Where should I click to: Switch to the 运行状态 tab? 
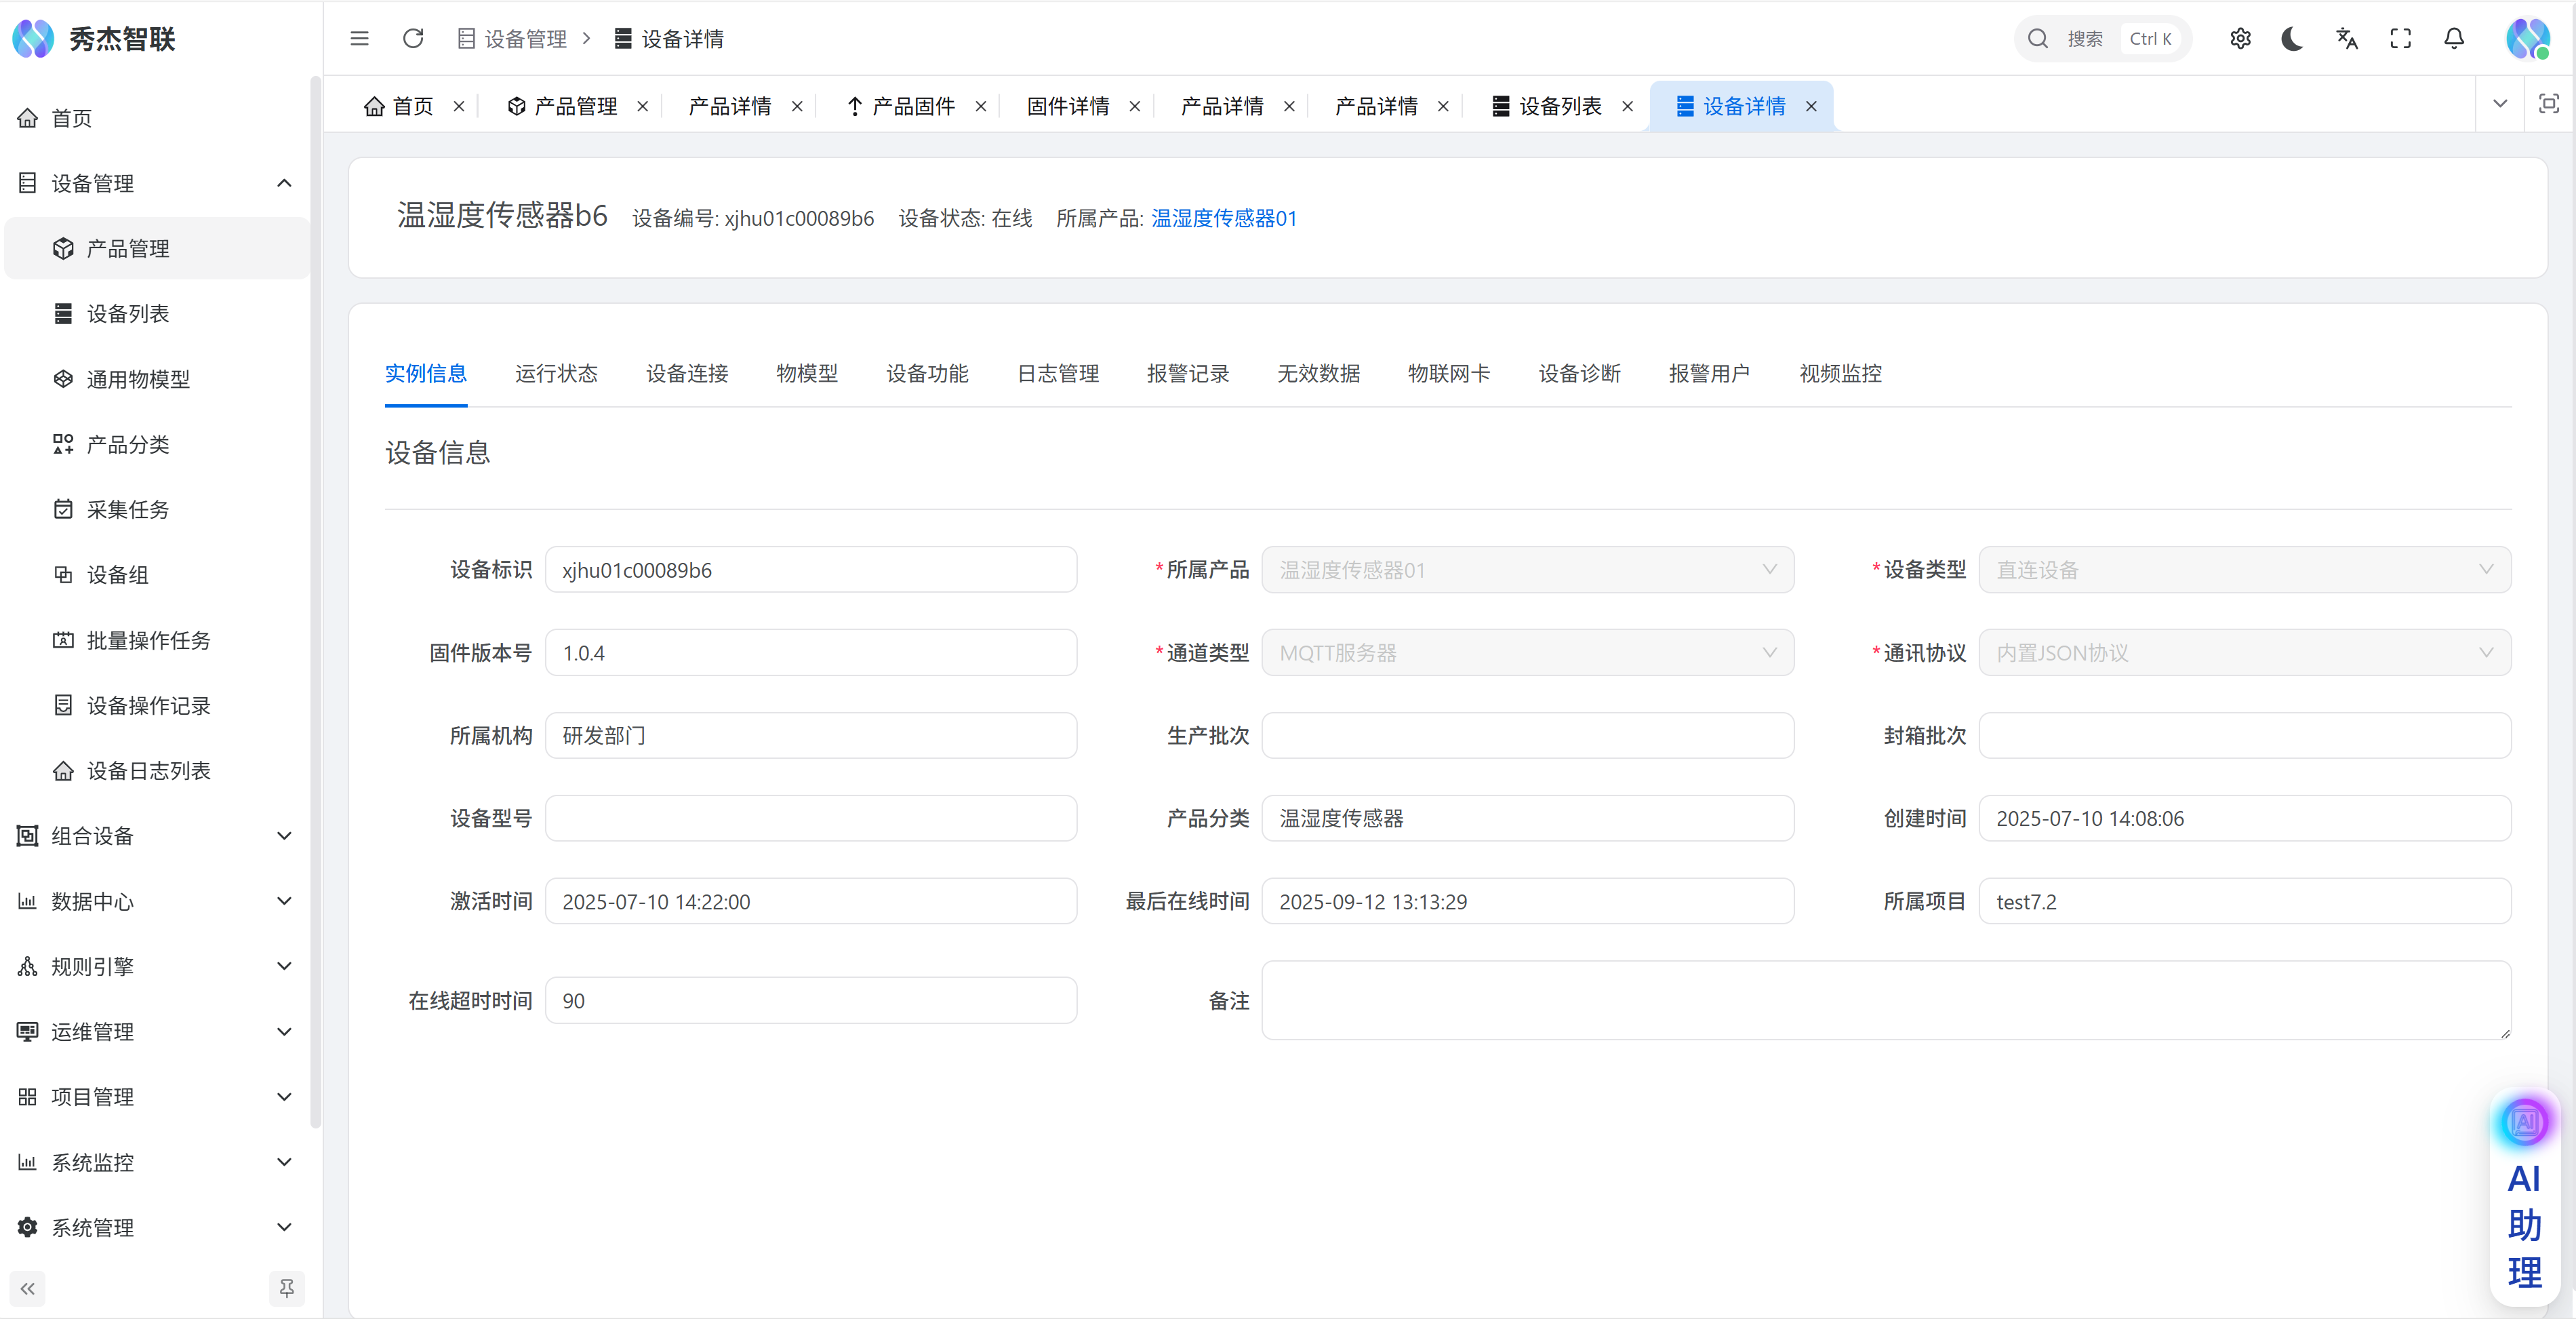pos(556,373)
